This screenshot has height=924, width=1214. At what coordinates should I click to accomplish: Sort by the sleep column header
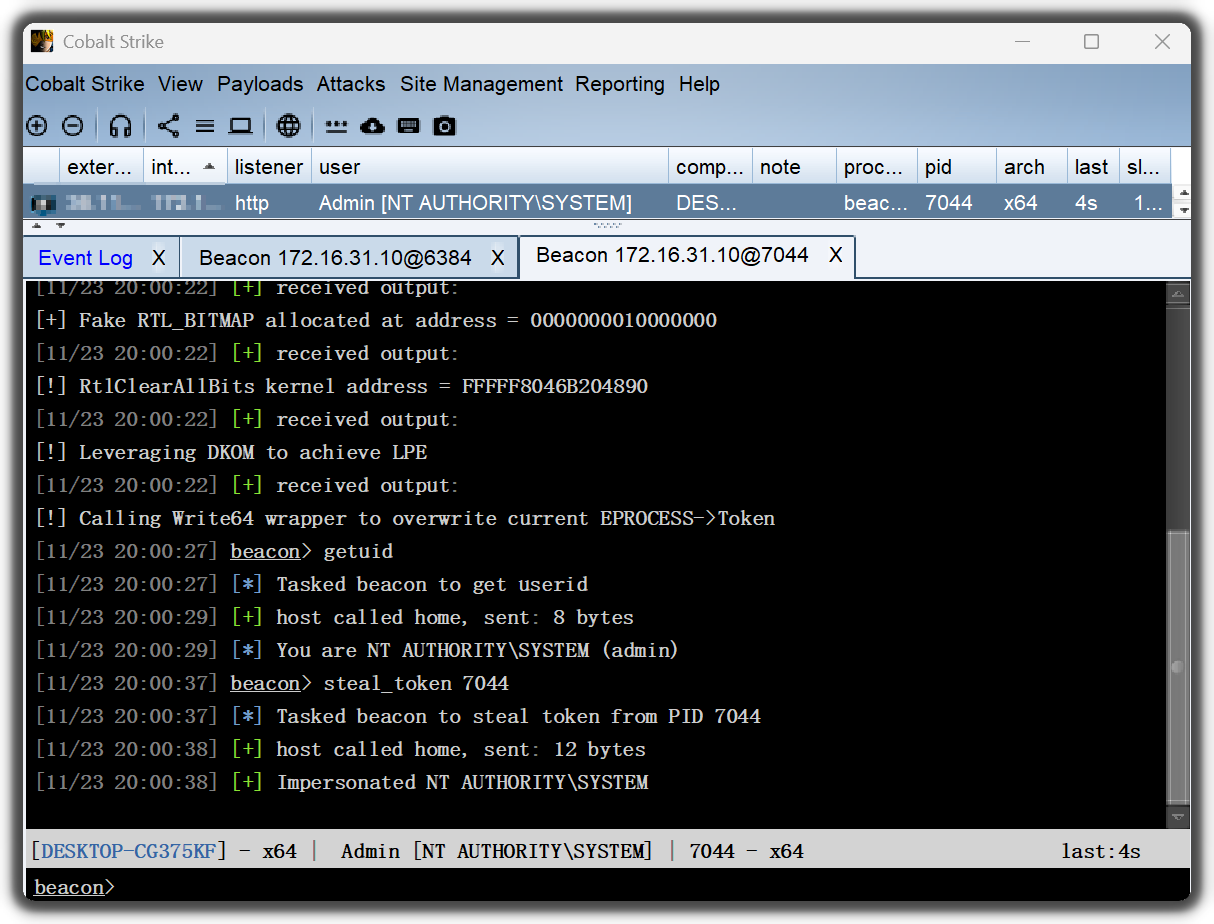point(1144,167)
